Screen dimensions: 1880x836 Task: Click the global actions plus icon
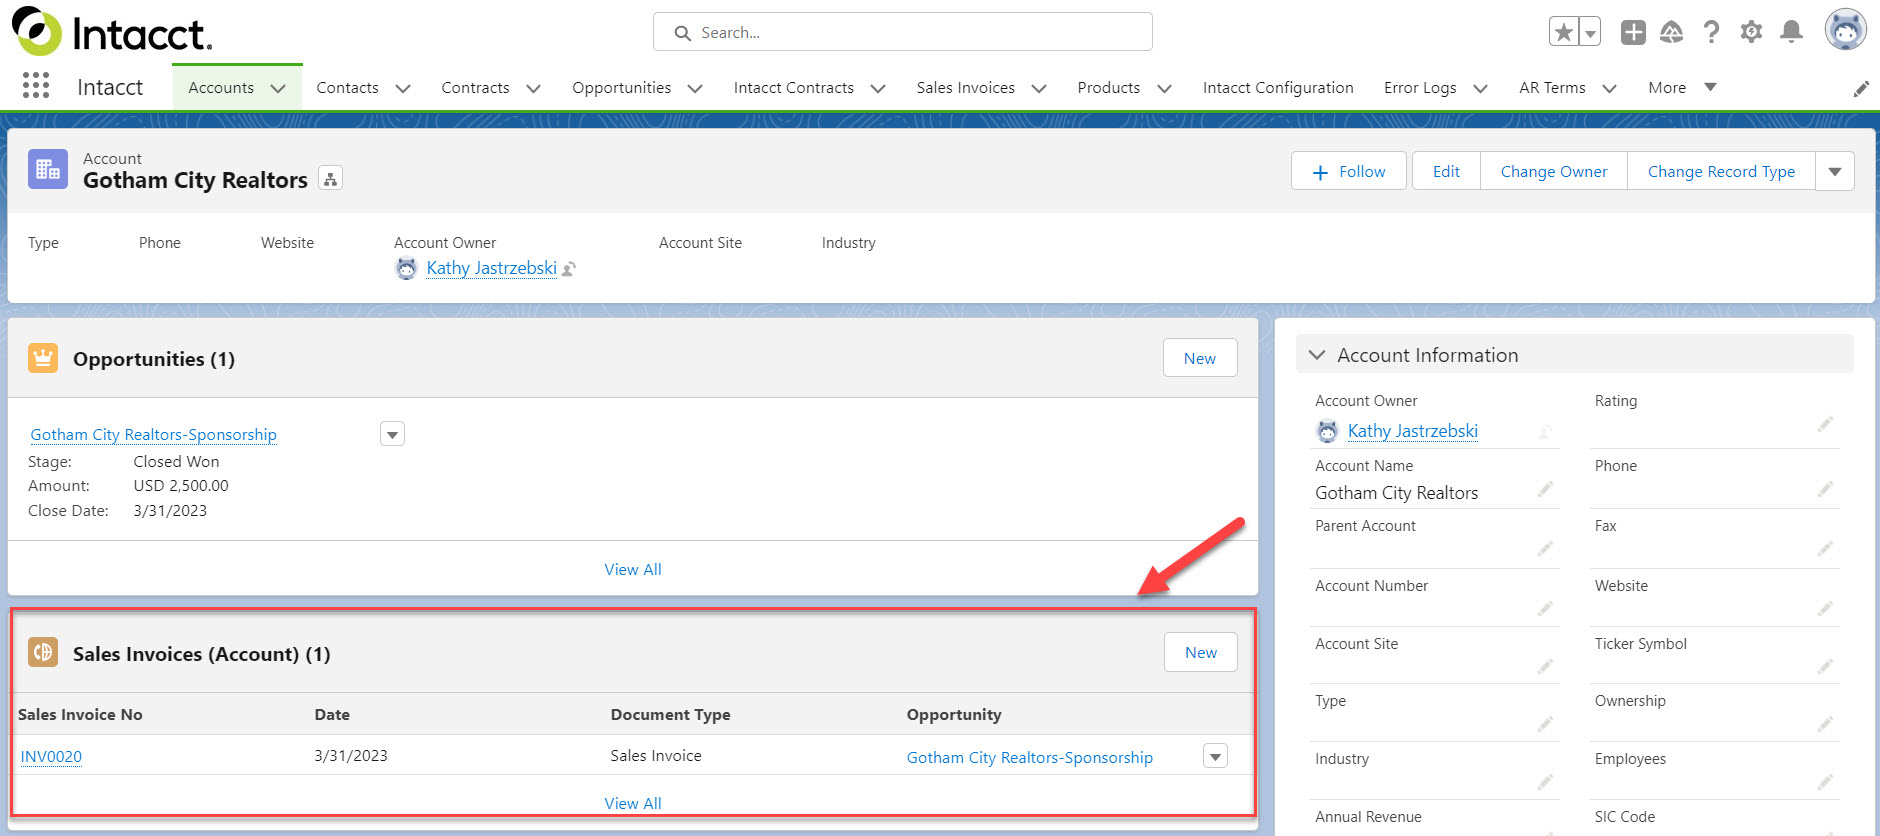tap(1633, 32)
